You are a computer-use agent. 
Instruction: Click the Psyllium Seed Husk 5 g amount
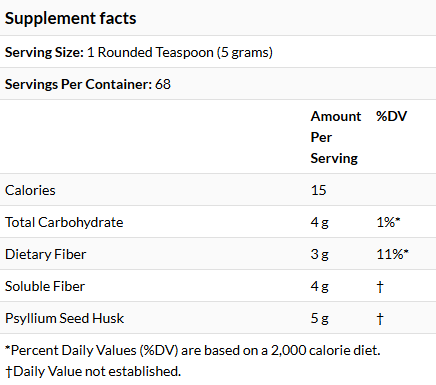[x=320, y=318]
